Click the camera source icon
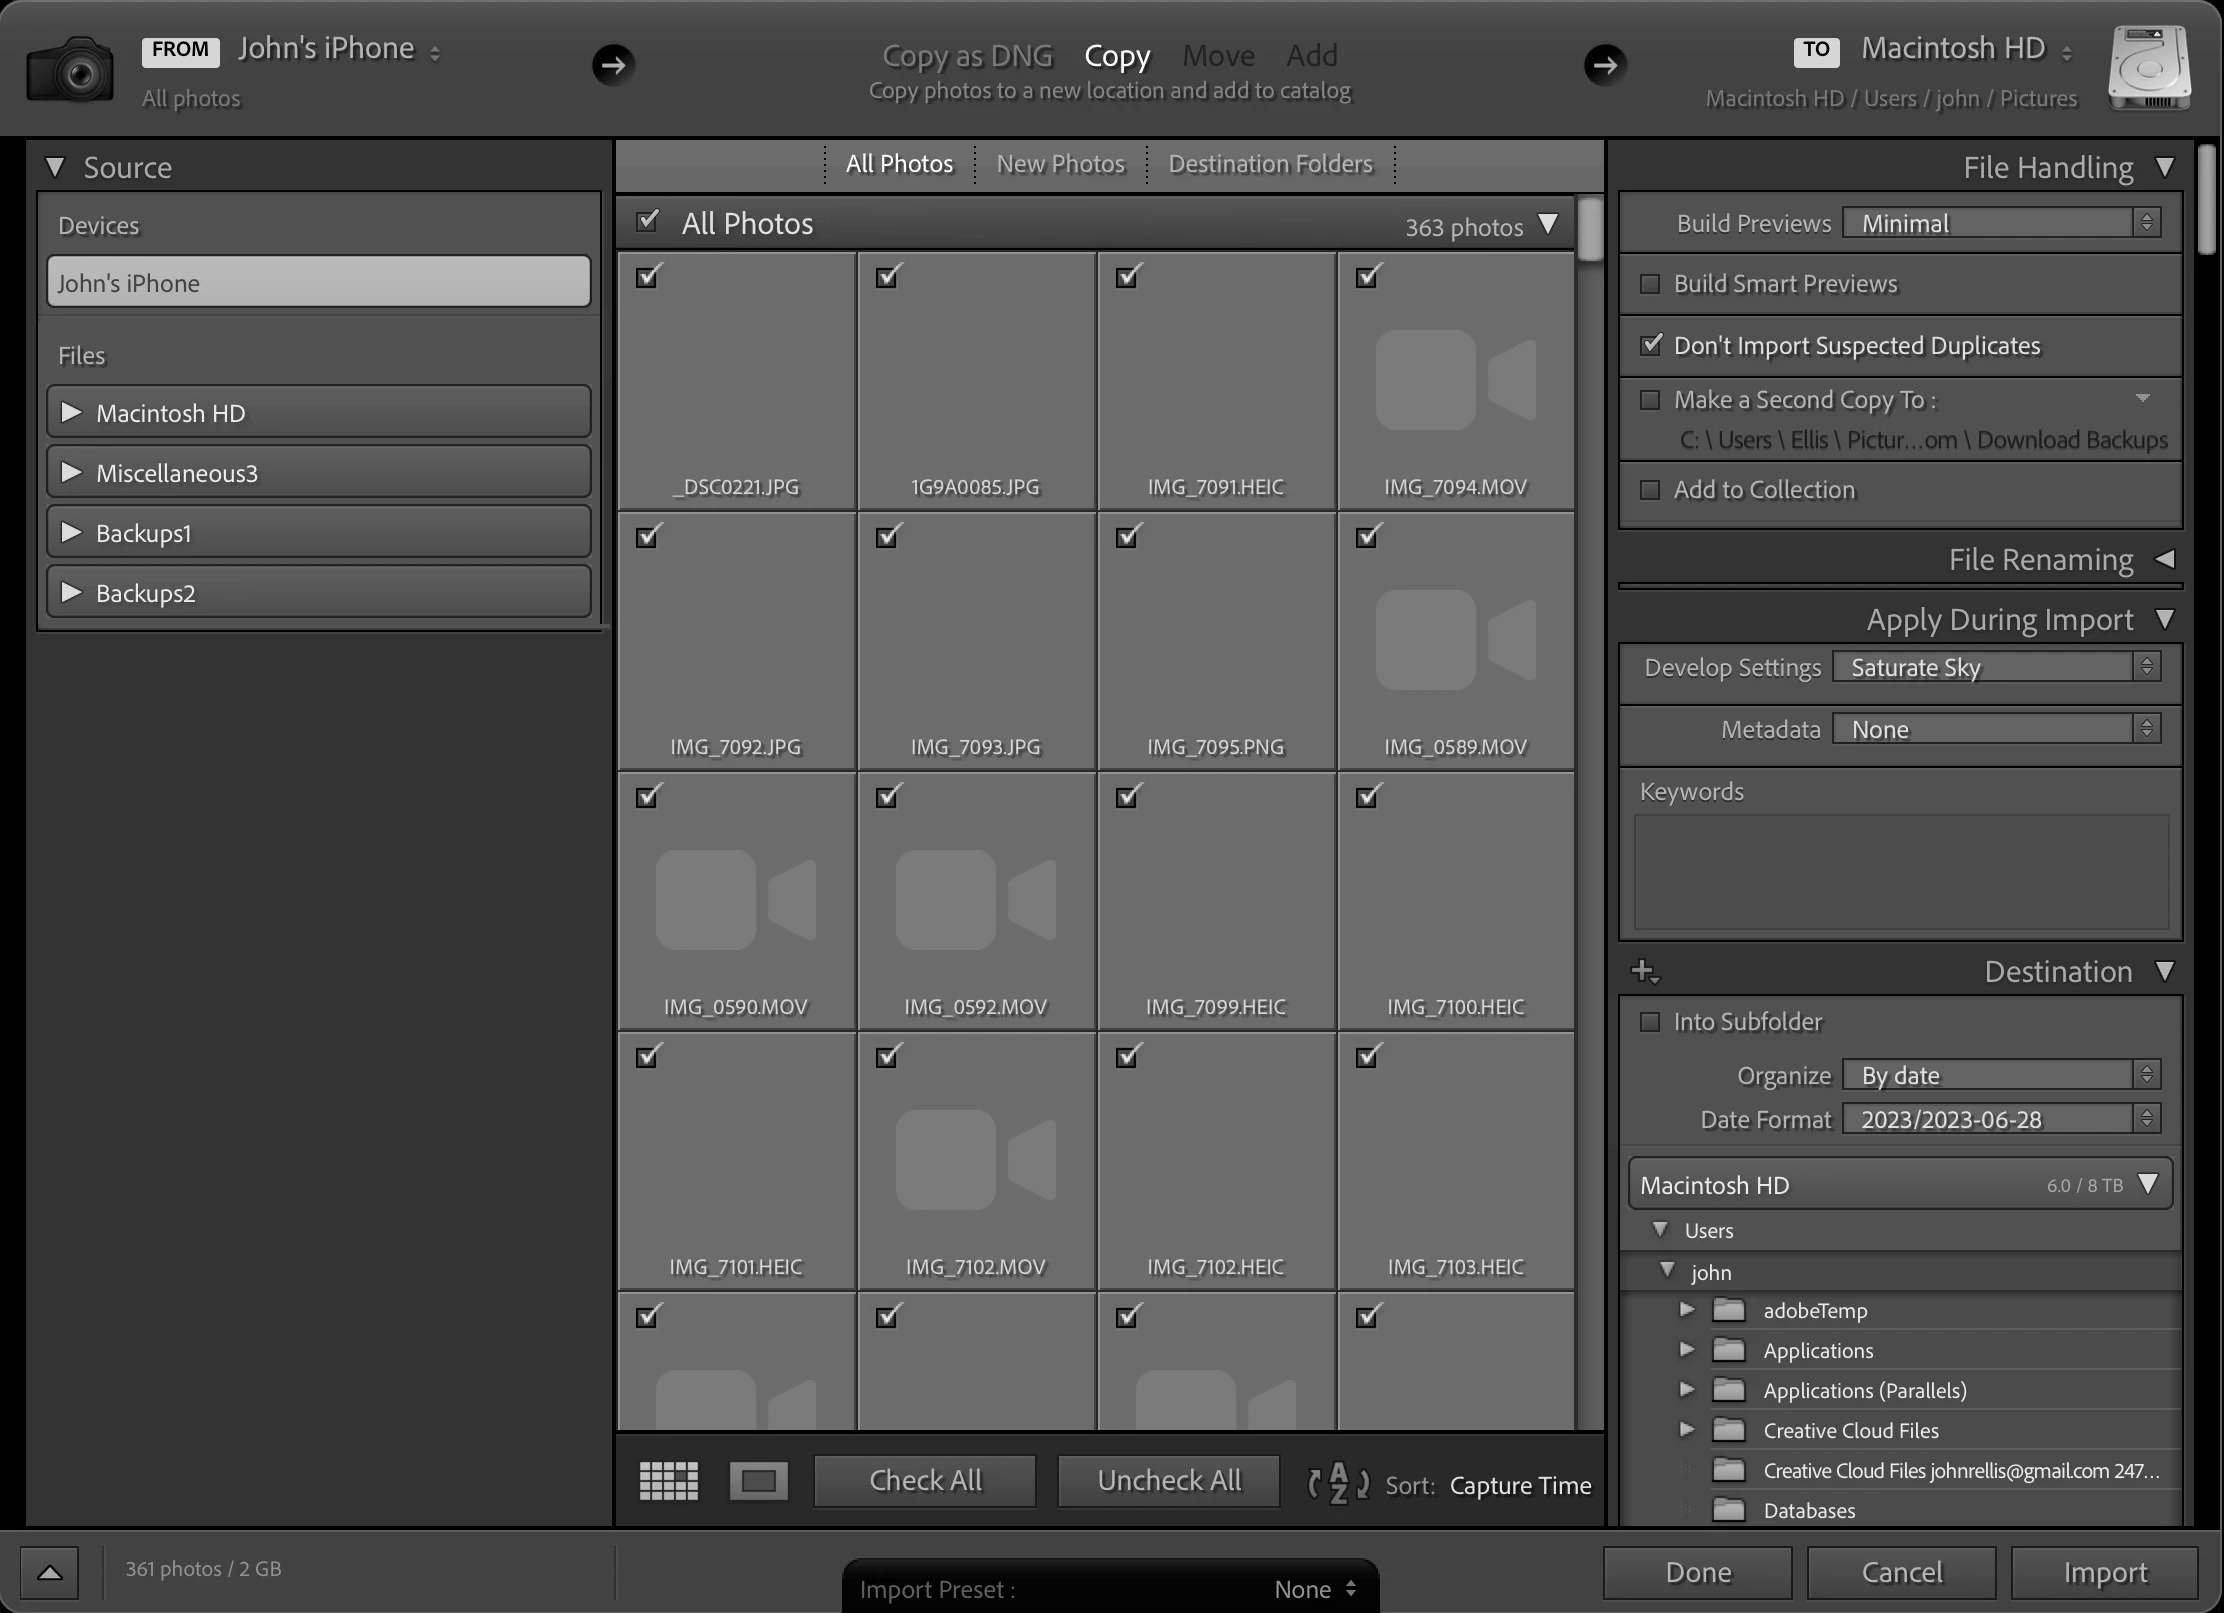 [70, 70]
